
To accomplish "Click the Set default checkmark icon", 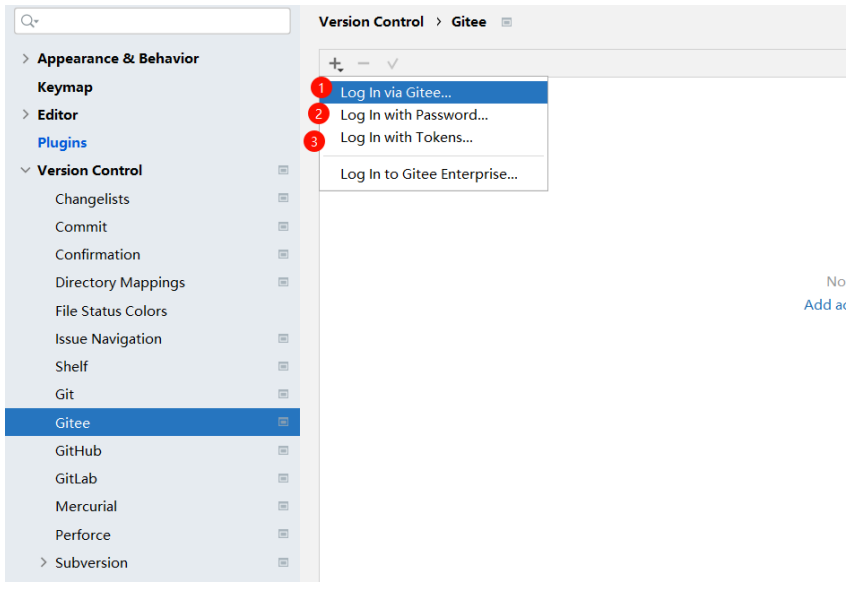I will [392, 64].
